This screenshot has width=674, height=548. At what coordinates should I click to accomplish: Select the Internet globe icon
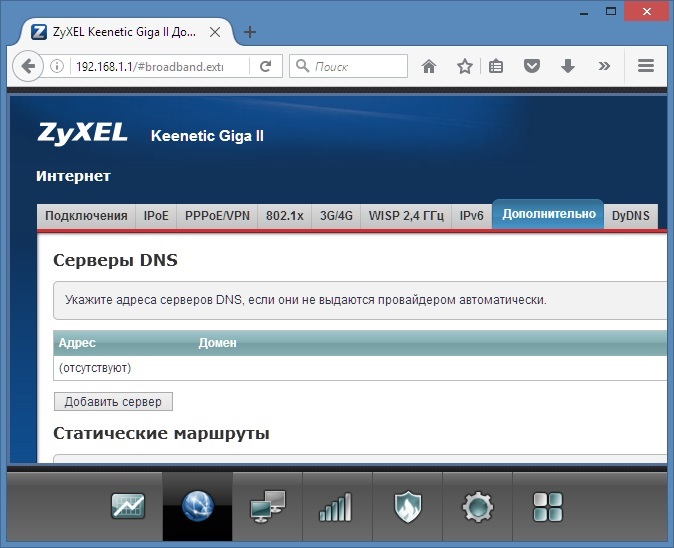click(198, 506)
